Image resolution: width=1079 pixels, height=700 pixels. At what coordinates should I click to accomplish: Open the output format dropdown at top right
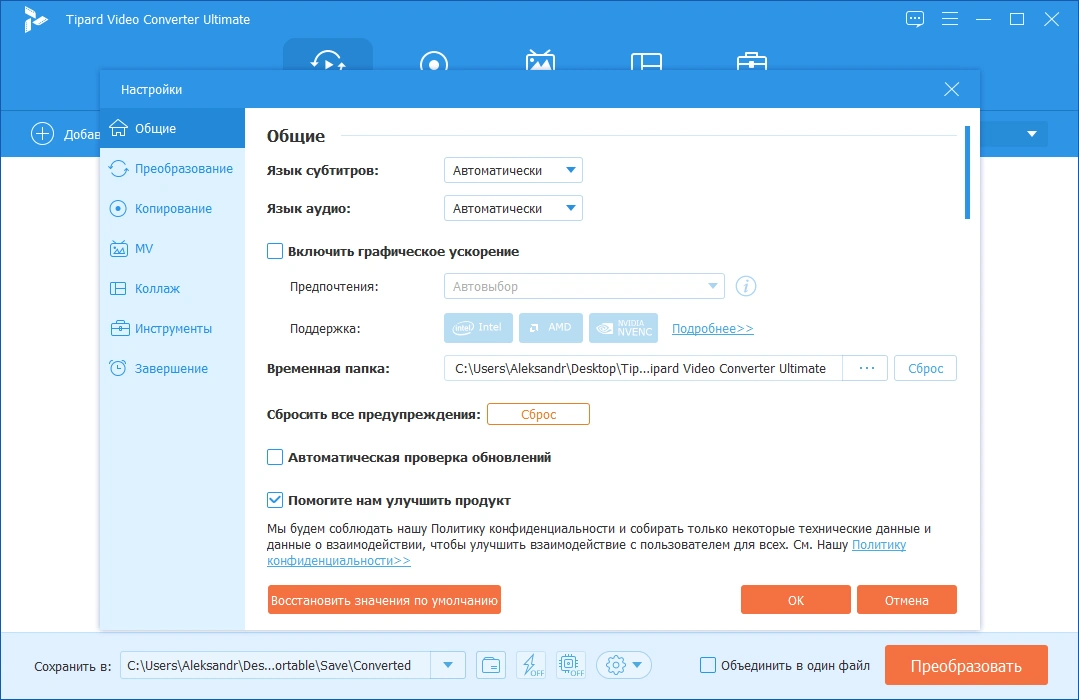pos(1032,134)
